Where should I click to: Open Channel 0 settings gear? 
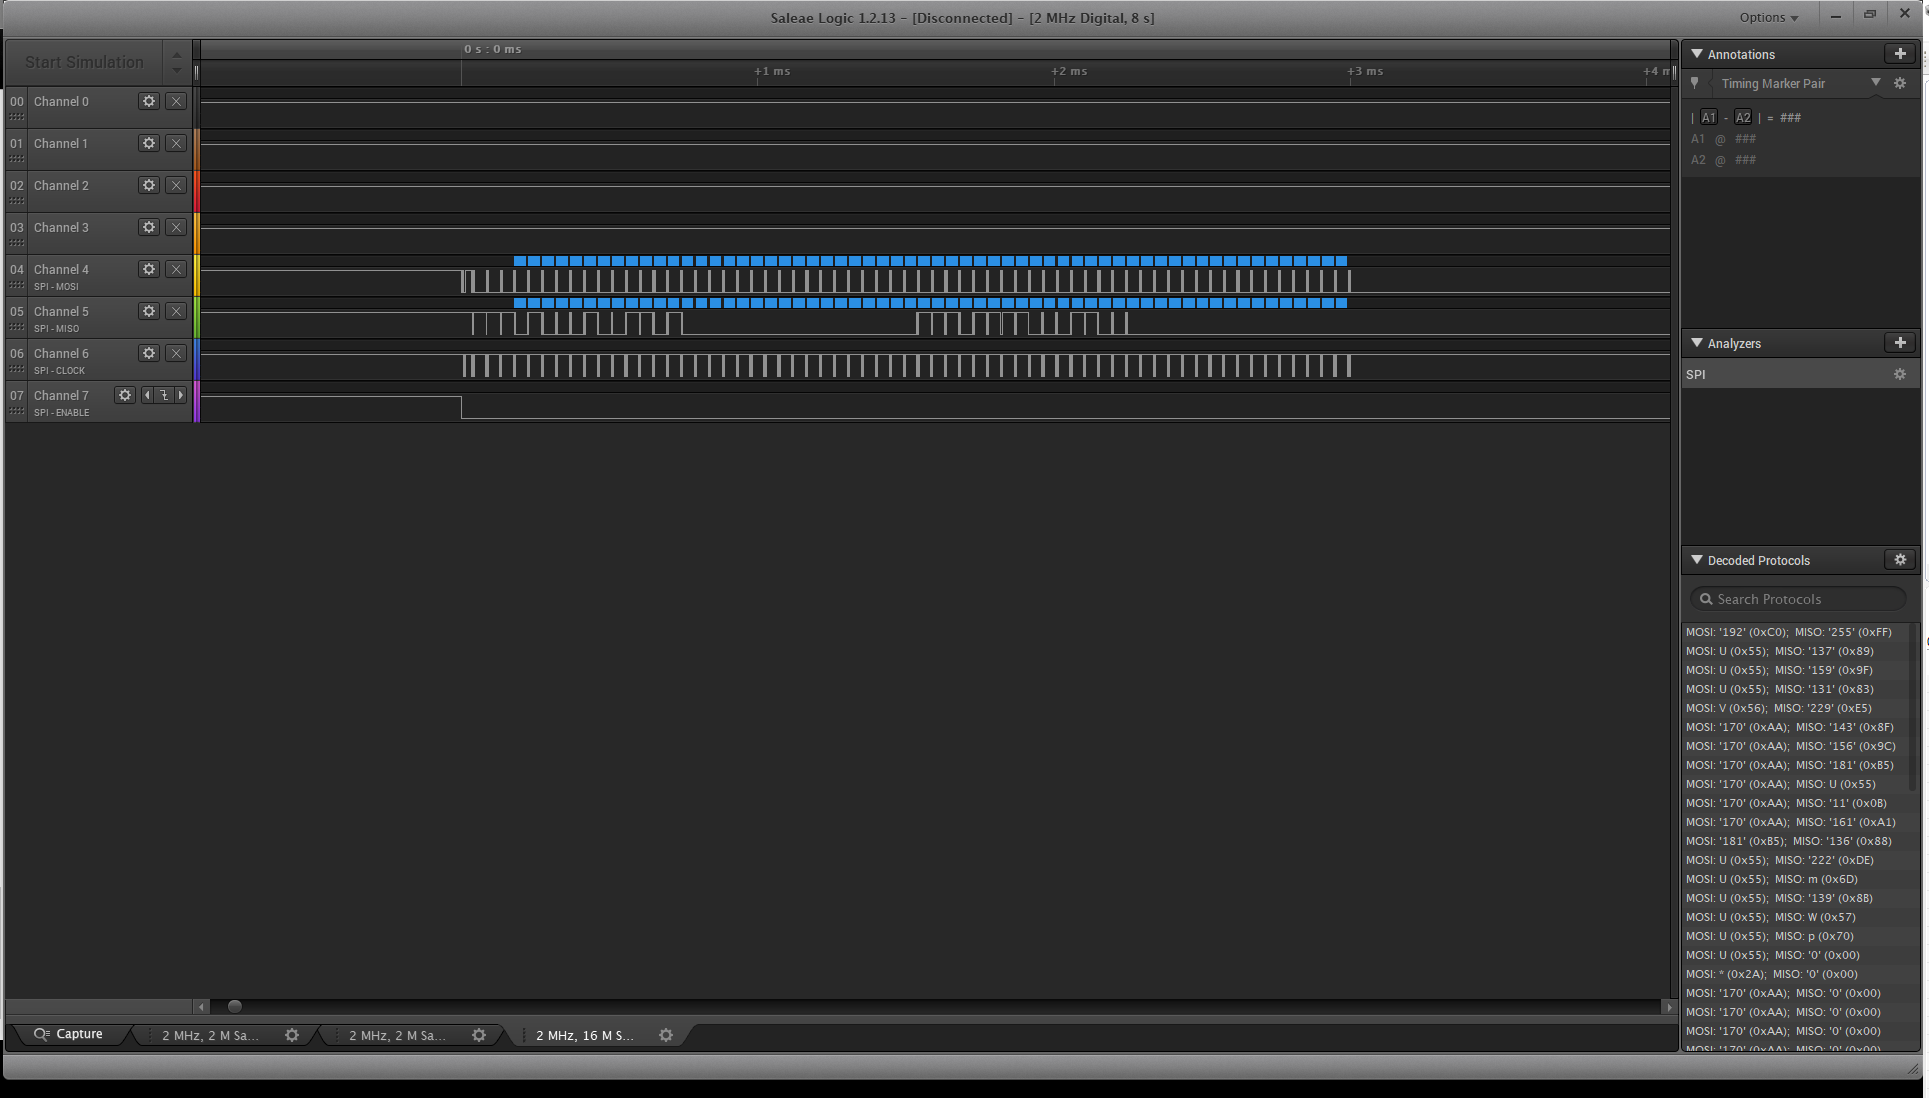149,101
